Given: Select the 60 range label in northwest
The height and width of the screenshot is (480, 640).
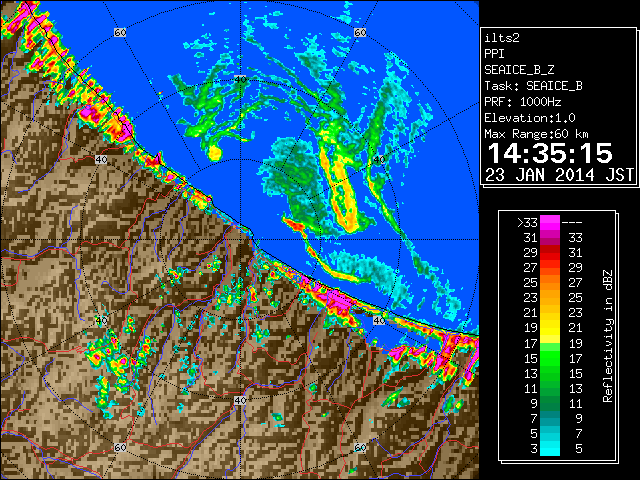Looking at the screenshot, I should [120, 32].
